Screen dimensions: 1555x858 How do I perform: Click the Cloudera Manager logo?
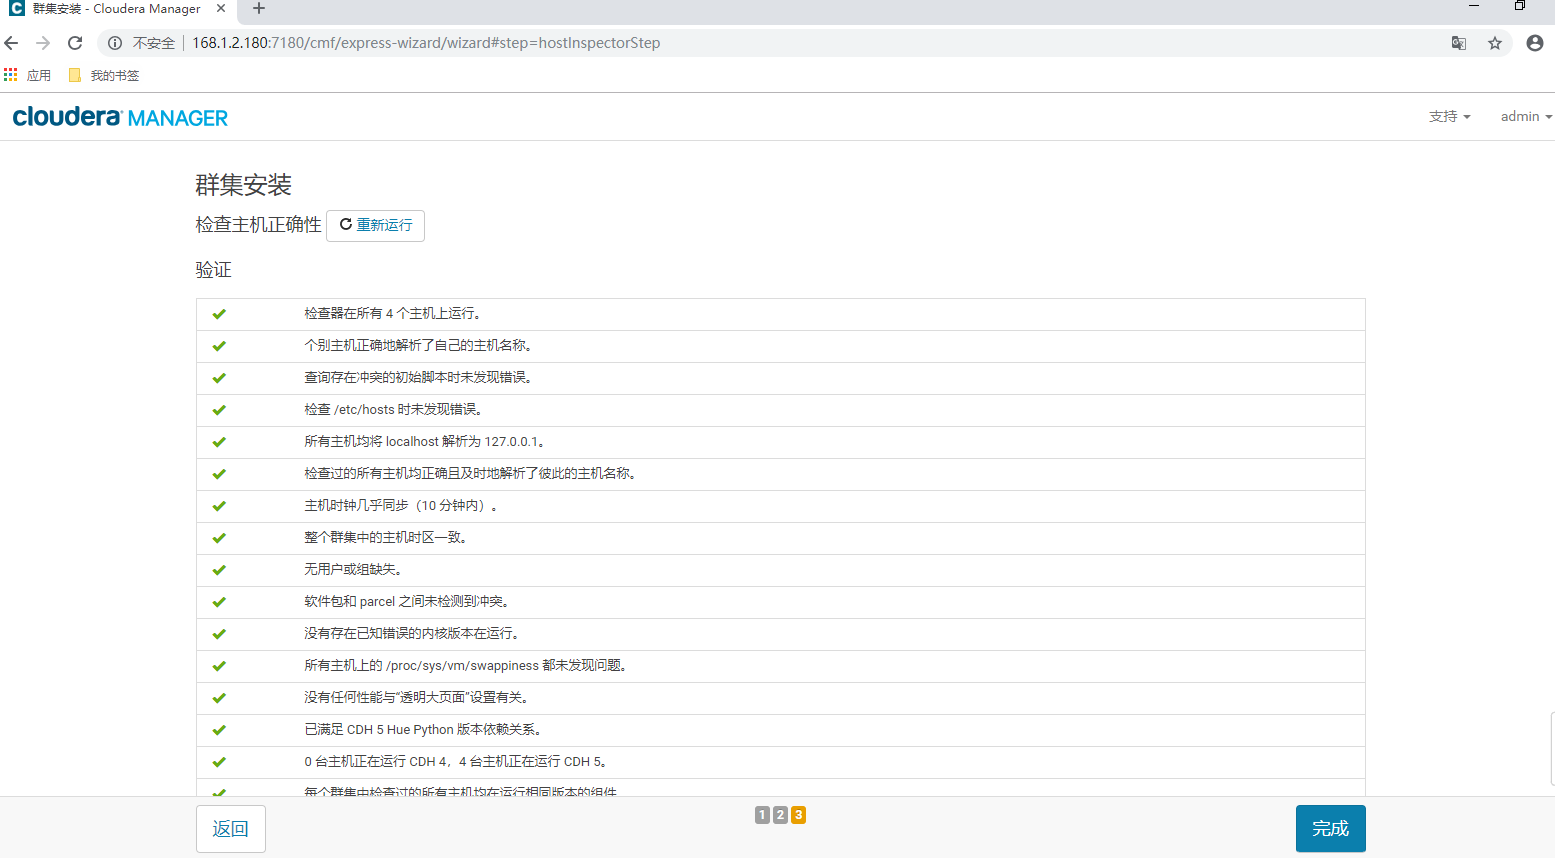(x=120, y=117)
